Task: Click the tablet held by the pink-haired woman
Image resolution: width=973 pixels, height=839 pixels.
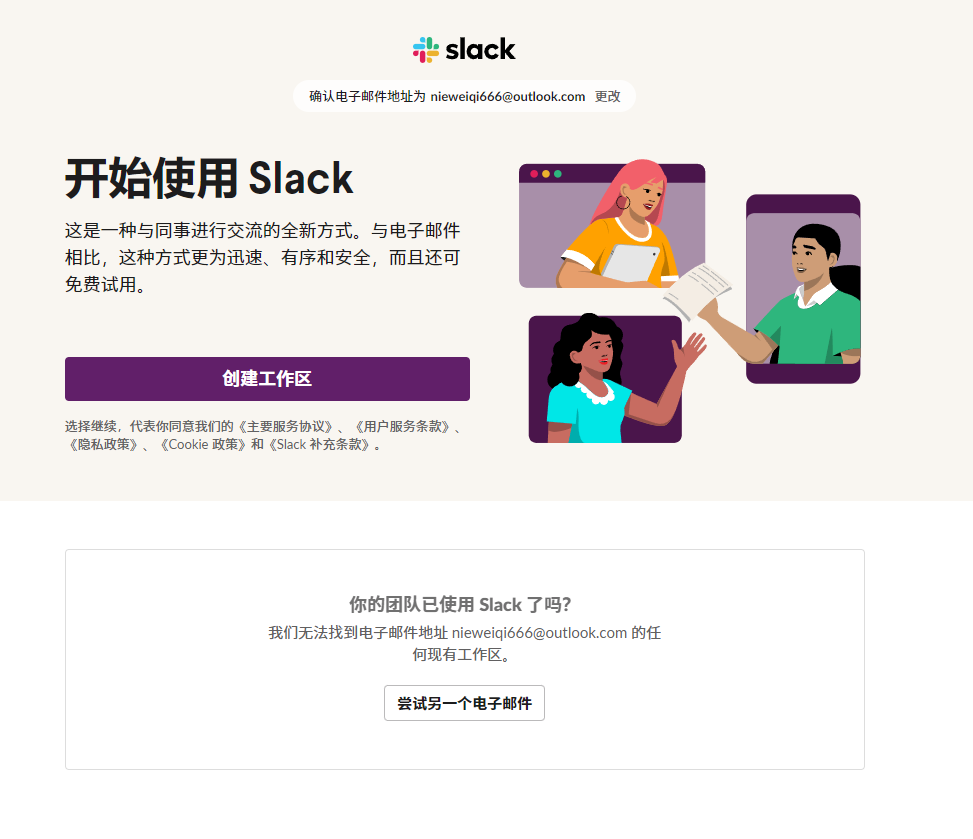Action: 630,263
